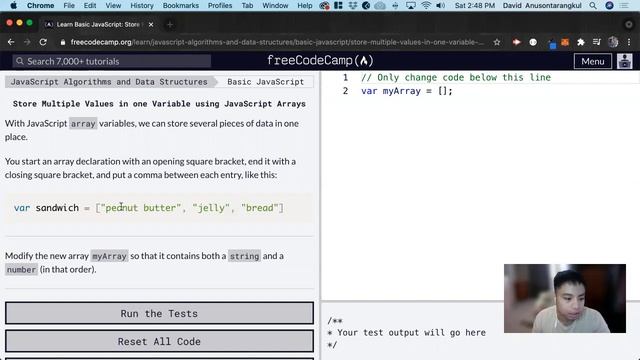This screenshot has height=360, width=640.
Task: Open the Window menu
Action: (275, 5)
